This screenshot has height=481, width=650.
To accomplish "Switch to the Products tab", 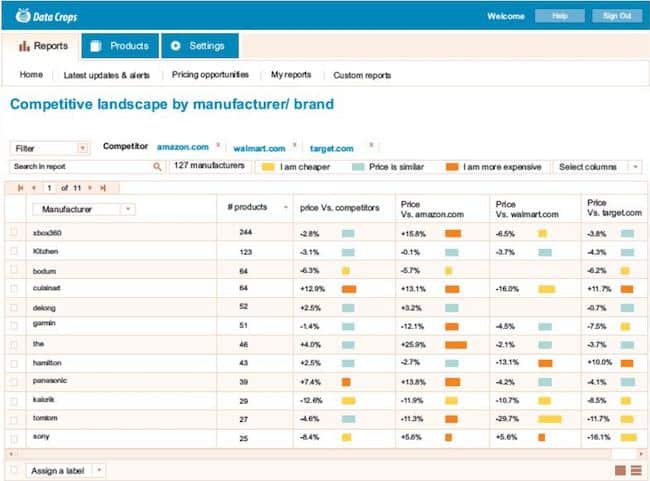I will [x=120, y=46].
